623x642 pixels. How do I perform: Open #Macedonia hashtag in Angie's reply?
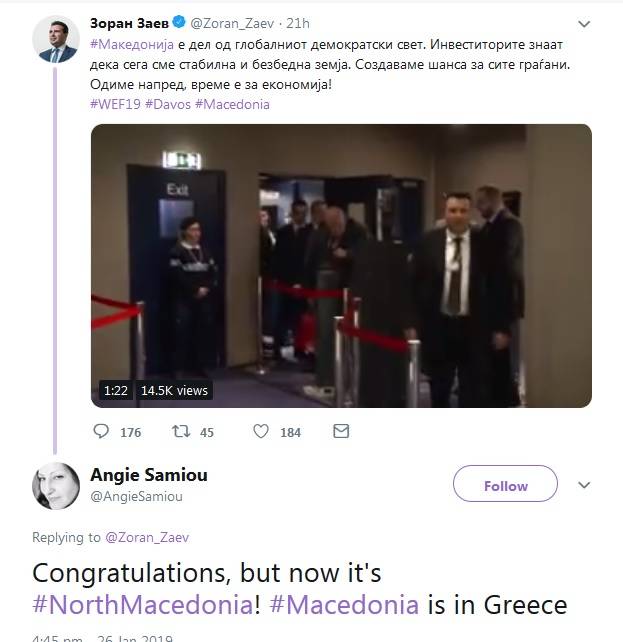pos(344,604)
